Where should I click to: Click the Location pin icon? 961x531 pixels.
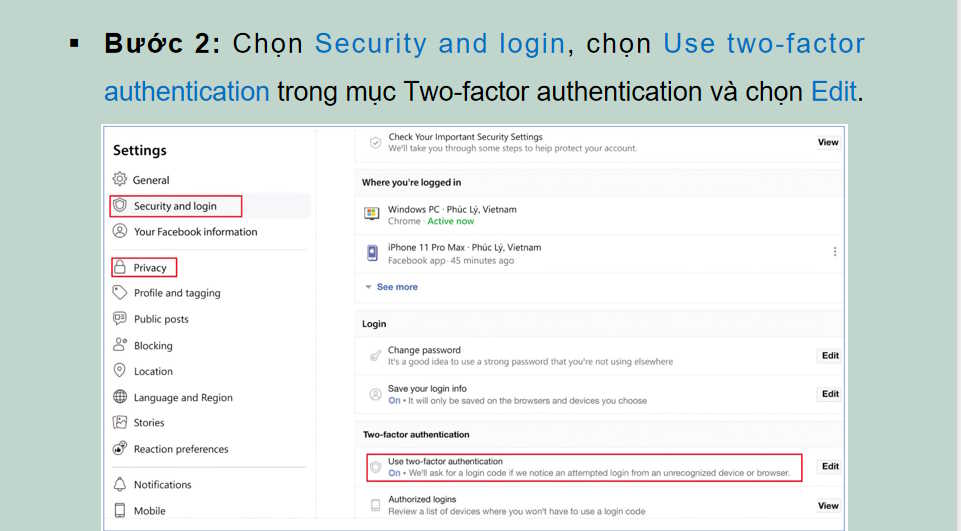click(120, 371)
